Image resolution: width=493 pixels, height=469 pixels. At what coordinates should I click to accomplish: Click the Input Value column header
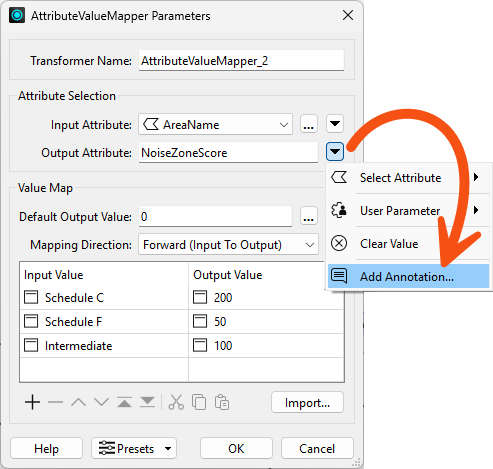pyautogui.click(x=104, y=275)
